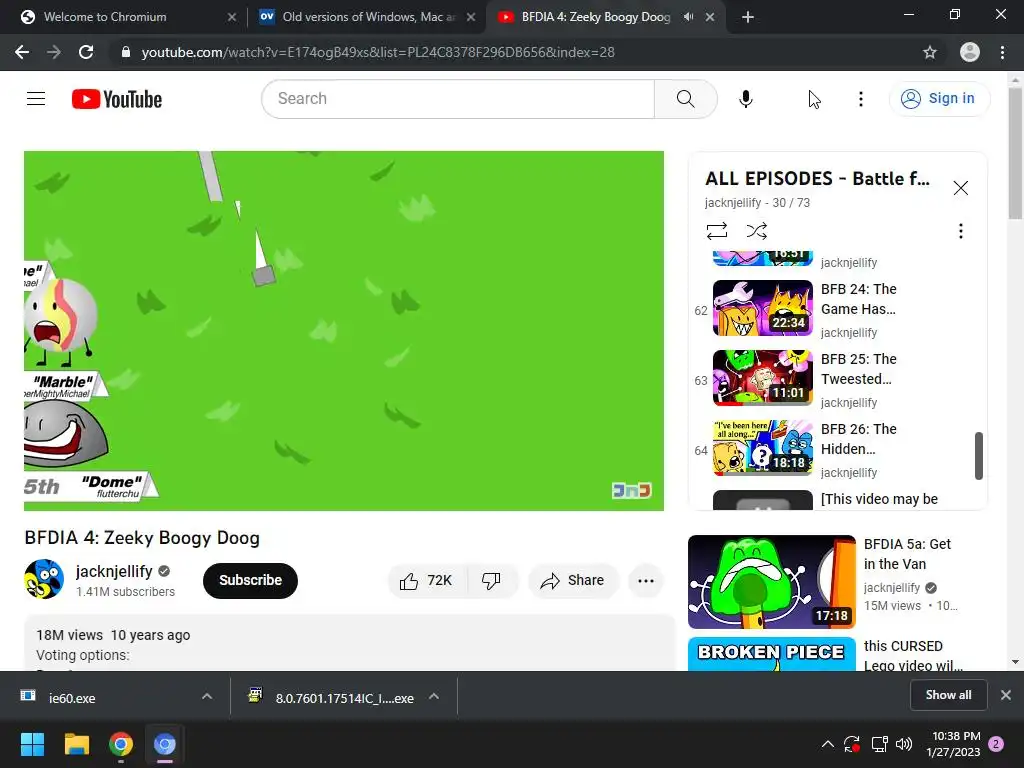Click the page vertical scrollbar thumb

pos(1015,155)
